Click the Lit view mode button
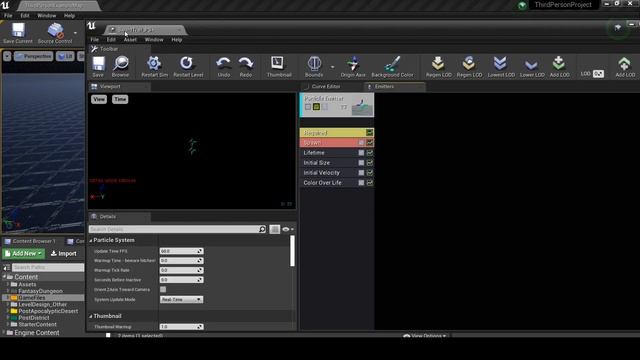640x360 pixels. [65, 56]
